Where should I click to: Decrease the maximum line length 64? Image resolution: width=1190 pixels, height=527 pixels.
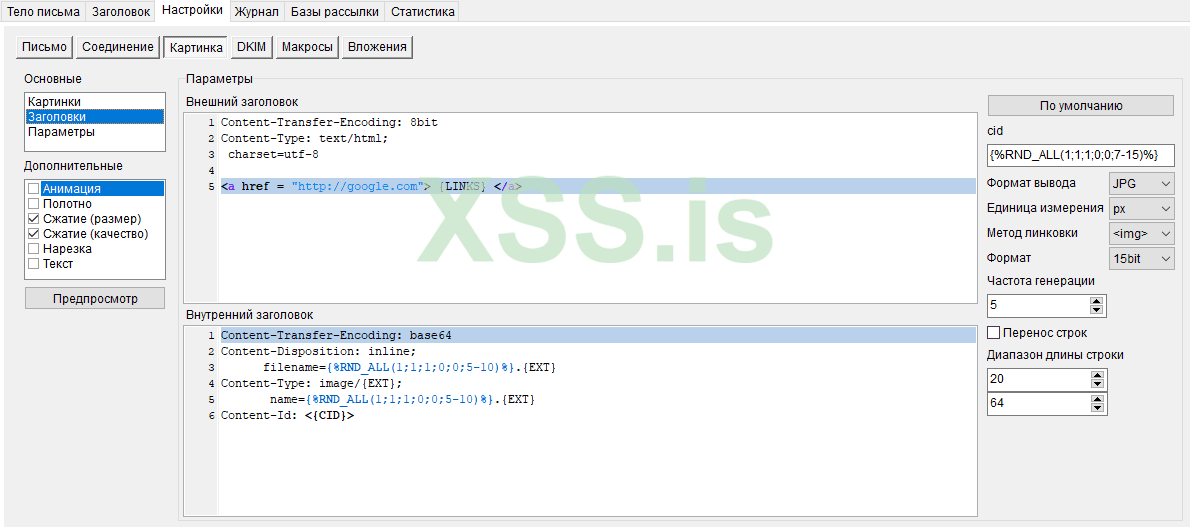pos(1096,408)
